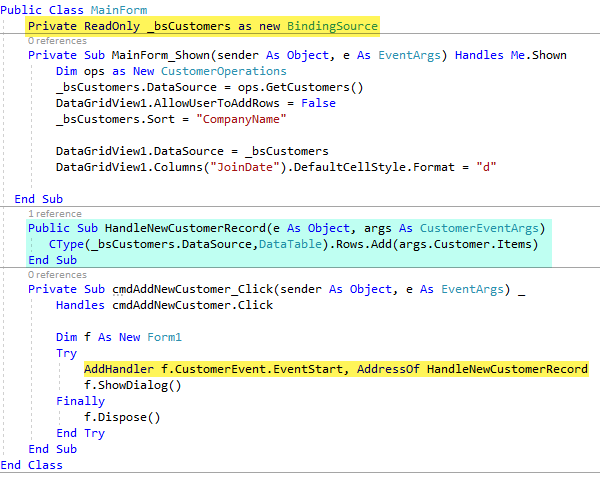This screenshot has width=600, height=478.
Task: Click '0 references' above cmdAddNewCustomer_Click
Action: pyautogui.click(x=57, y=275)
